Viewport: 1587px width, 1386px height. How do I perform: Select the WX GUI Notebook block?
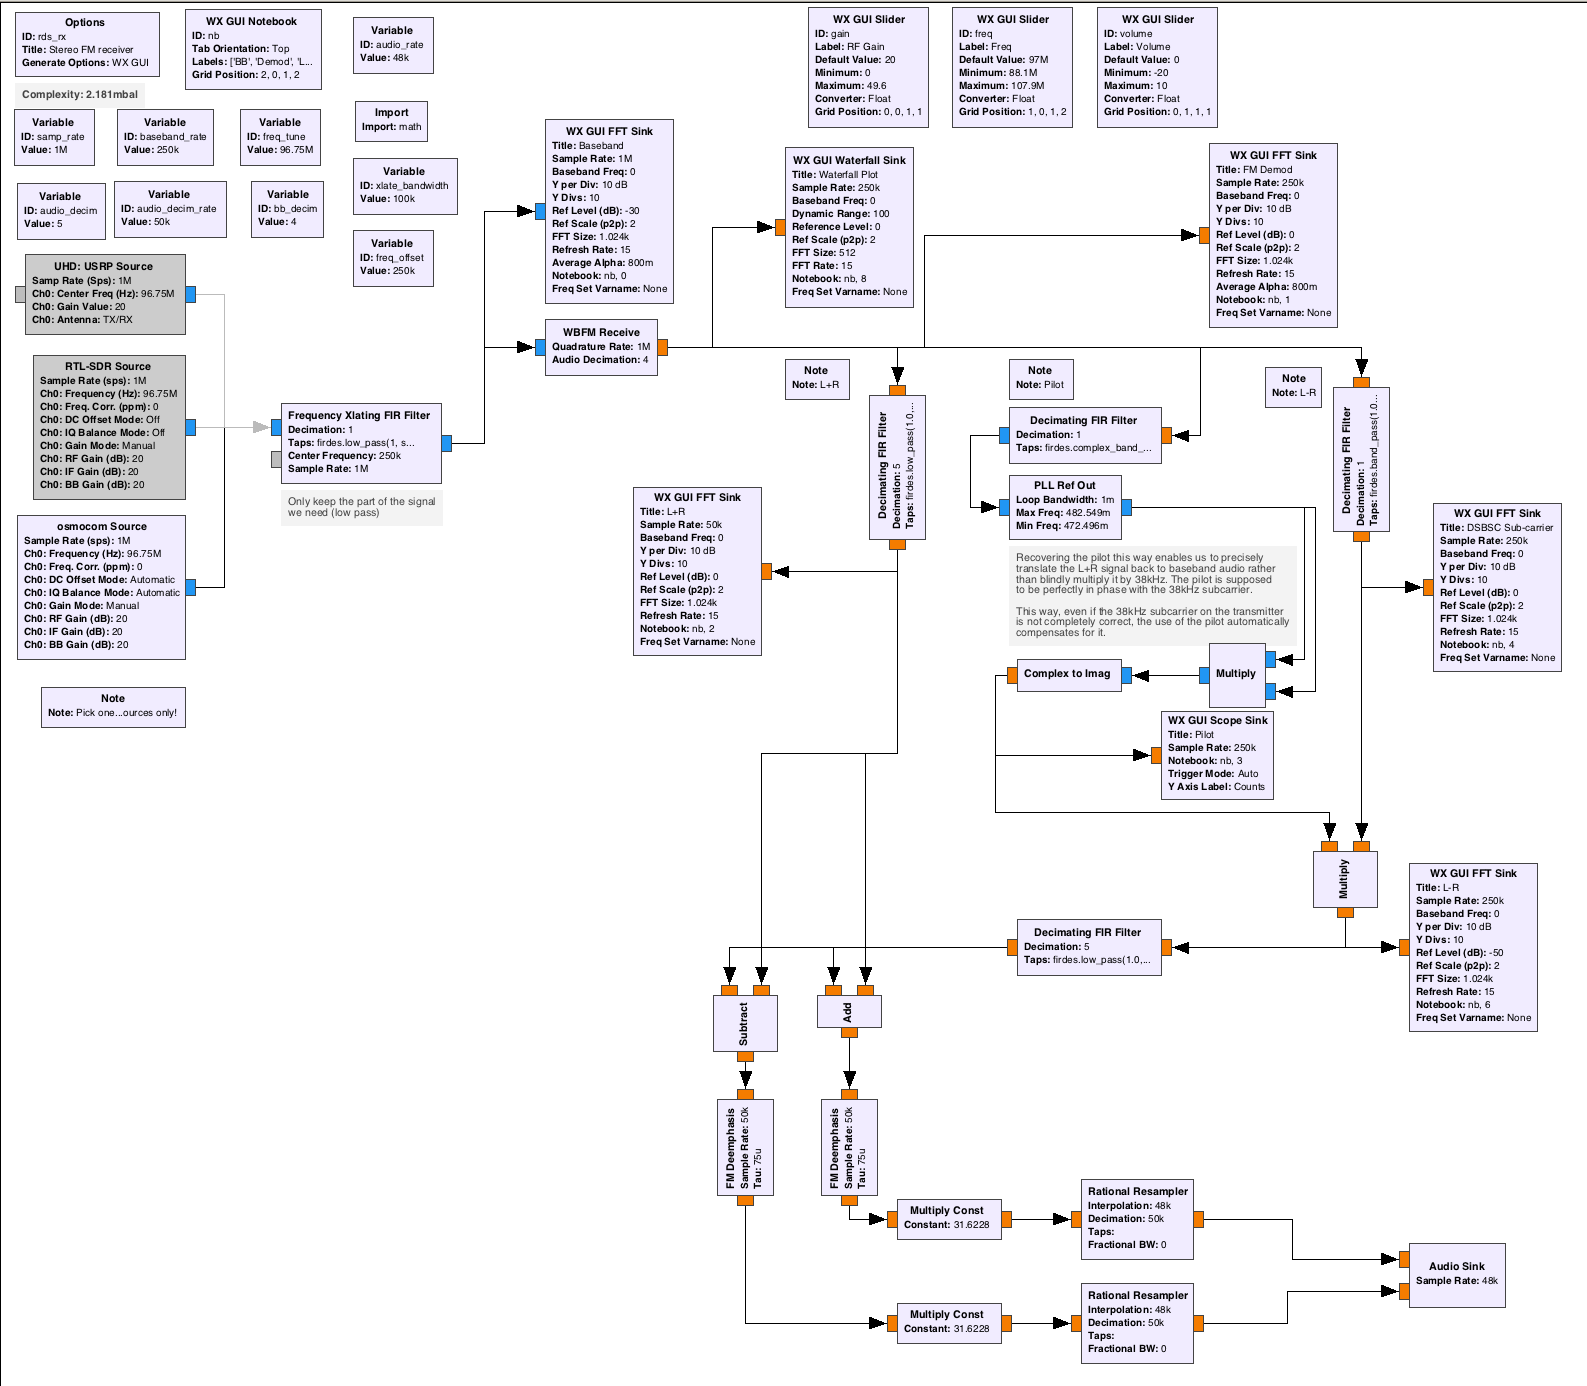click(254, 49)
